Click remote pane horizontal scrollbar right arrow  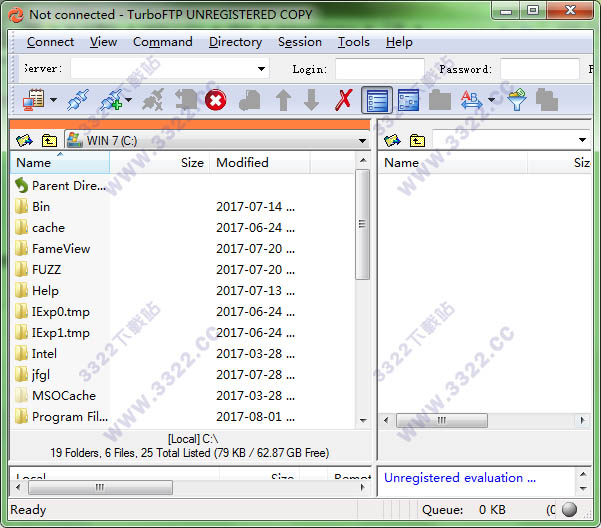point(582,420)
